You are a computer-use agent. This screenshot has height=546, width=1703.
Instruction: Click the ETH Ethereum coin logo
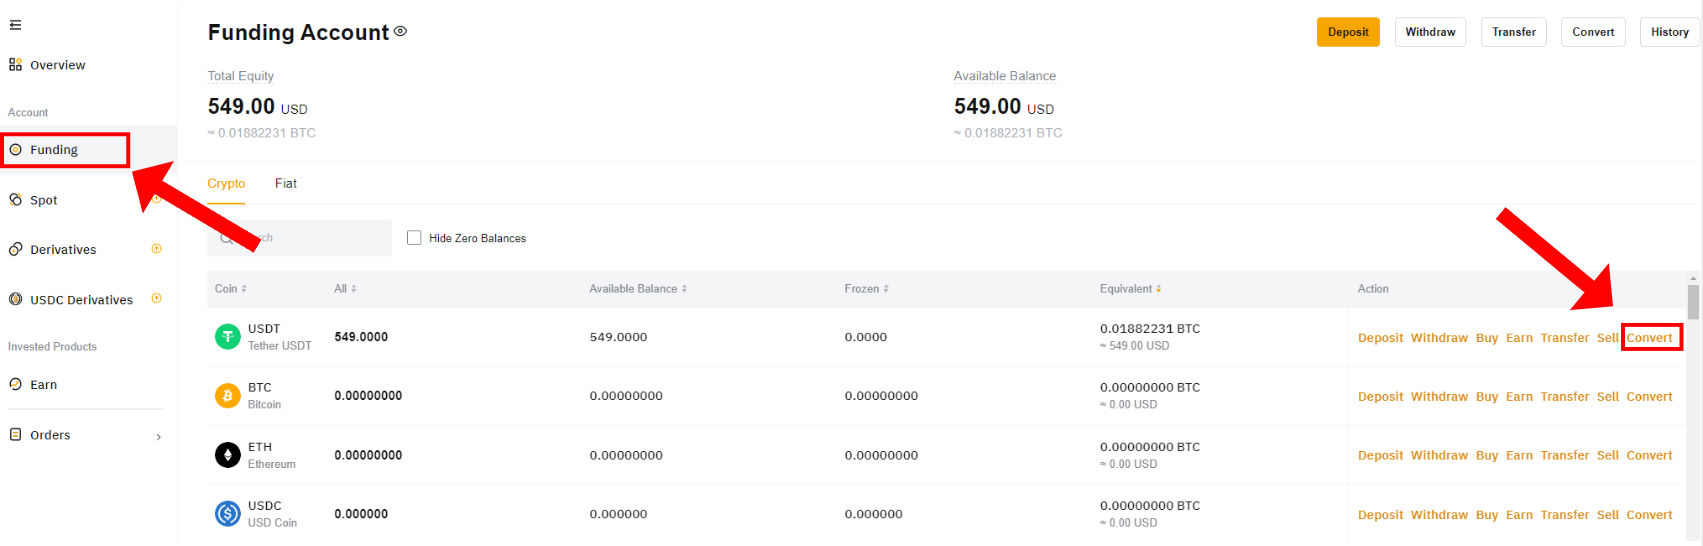click(x=228, y=455)
